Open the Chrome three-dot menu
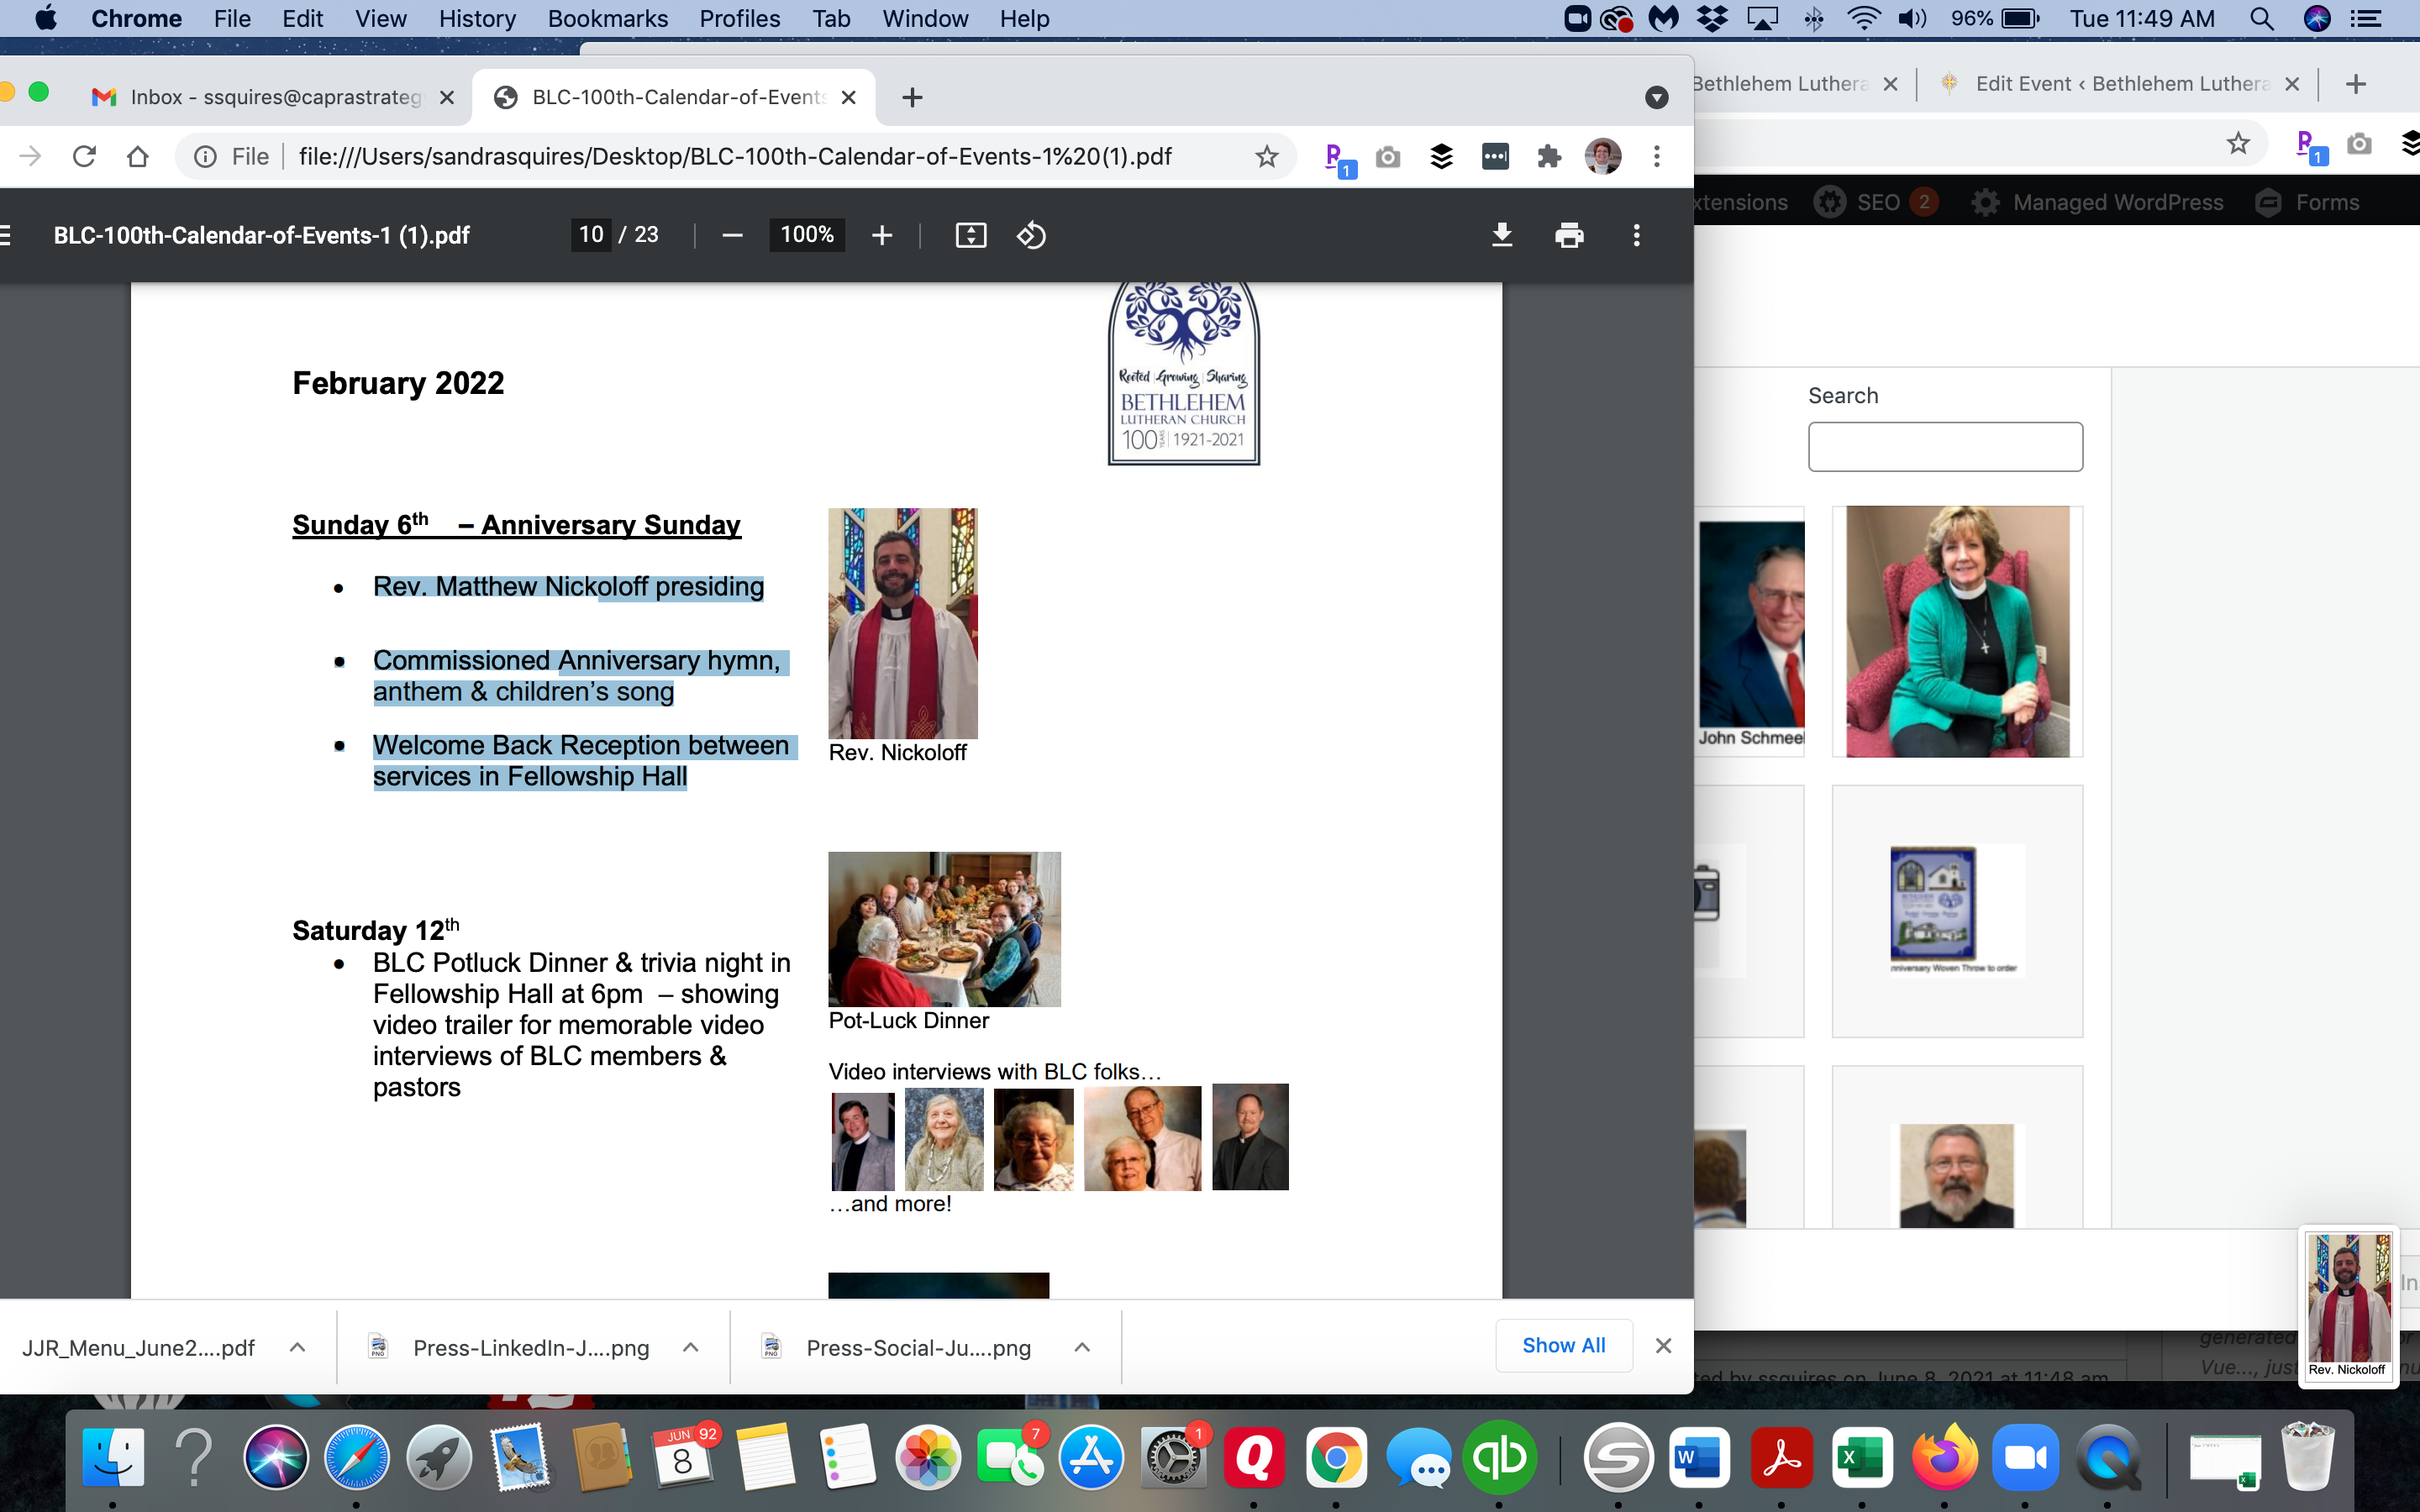The image size is (2420, 1512). pos(1657,156)
